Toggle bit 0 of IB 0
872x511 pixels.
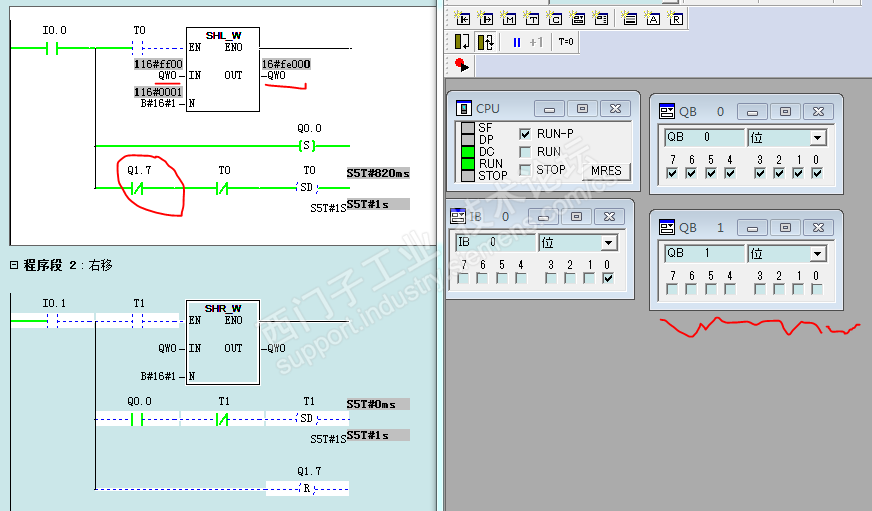(608, 278)
